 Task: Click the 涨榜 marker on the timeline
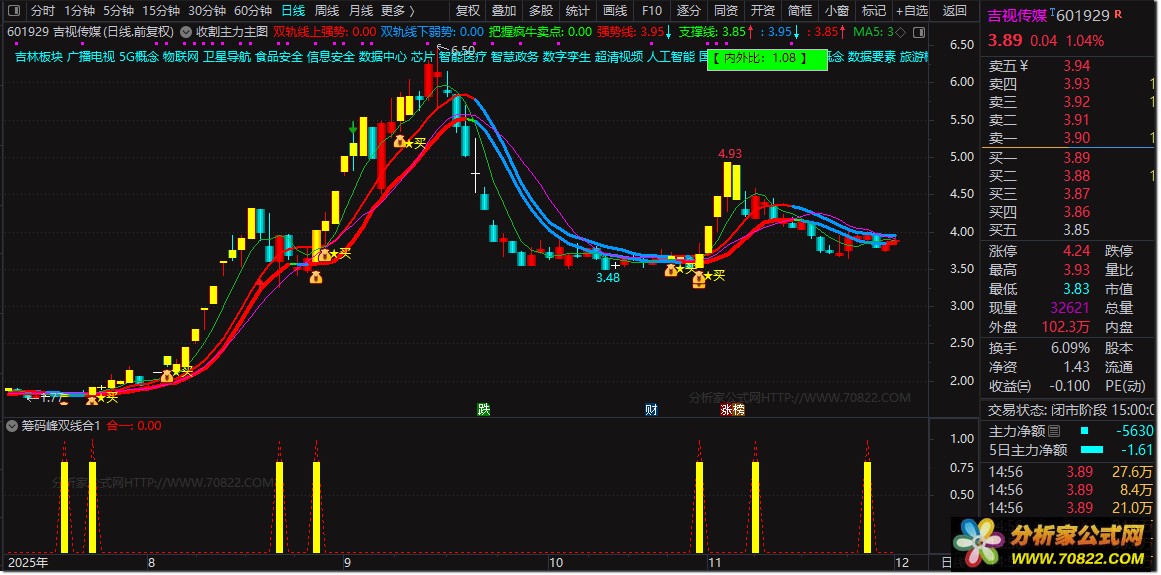(732, 409)
